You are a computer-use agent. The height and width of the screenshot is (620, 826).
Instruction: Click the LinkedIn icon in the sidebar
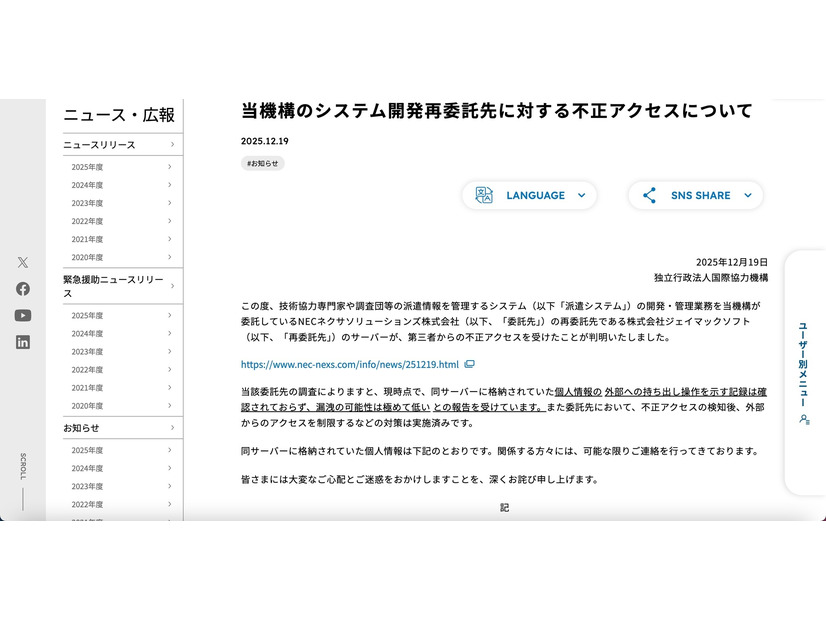point(22,341)
